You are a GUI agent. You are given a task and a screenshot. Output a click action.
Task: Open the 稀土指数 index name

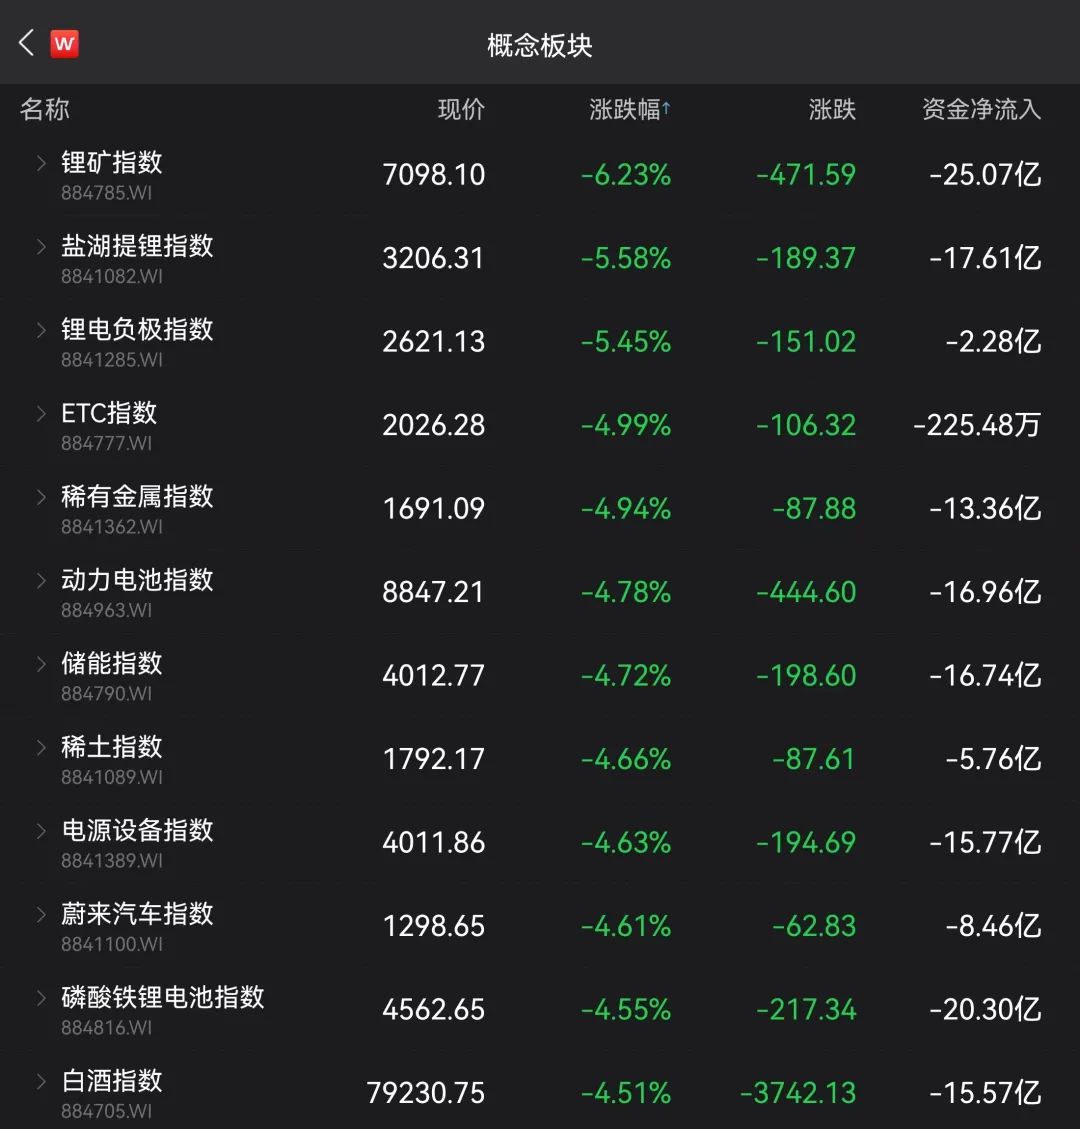[112, 747]
